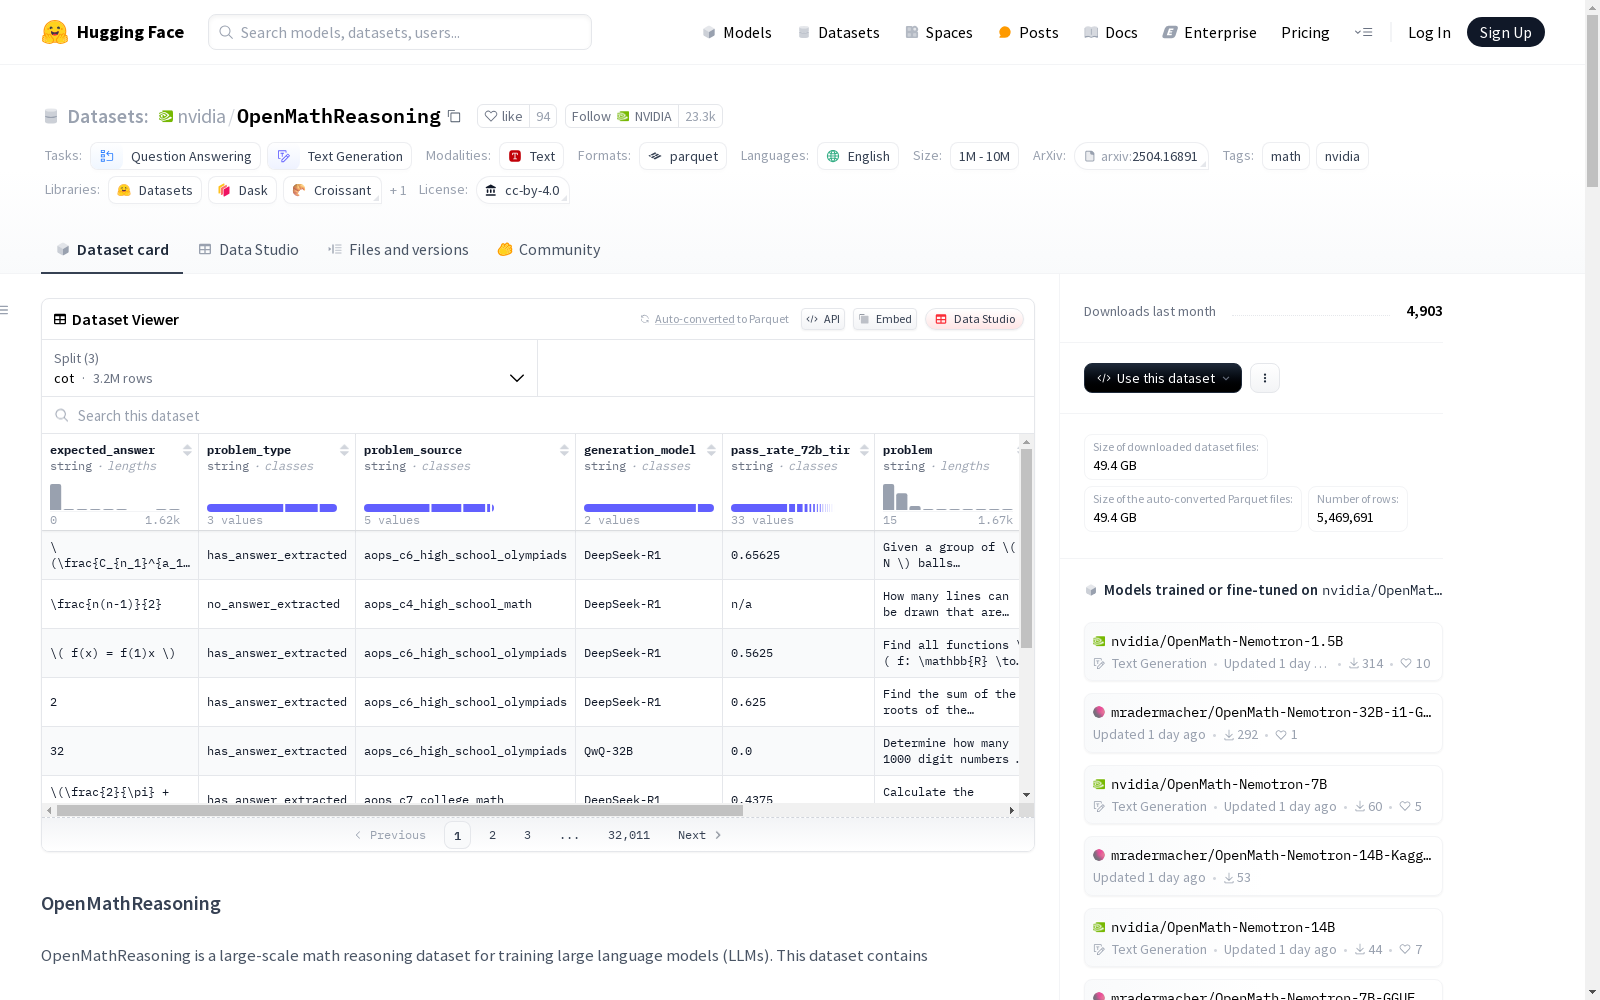Open the Datasets page

pos(838,32)
